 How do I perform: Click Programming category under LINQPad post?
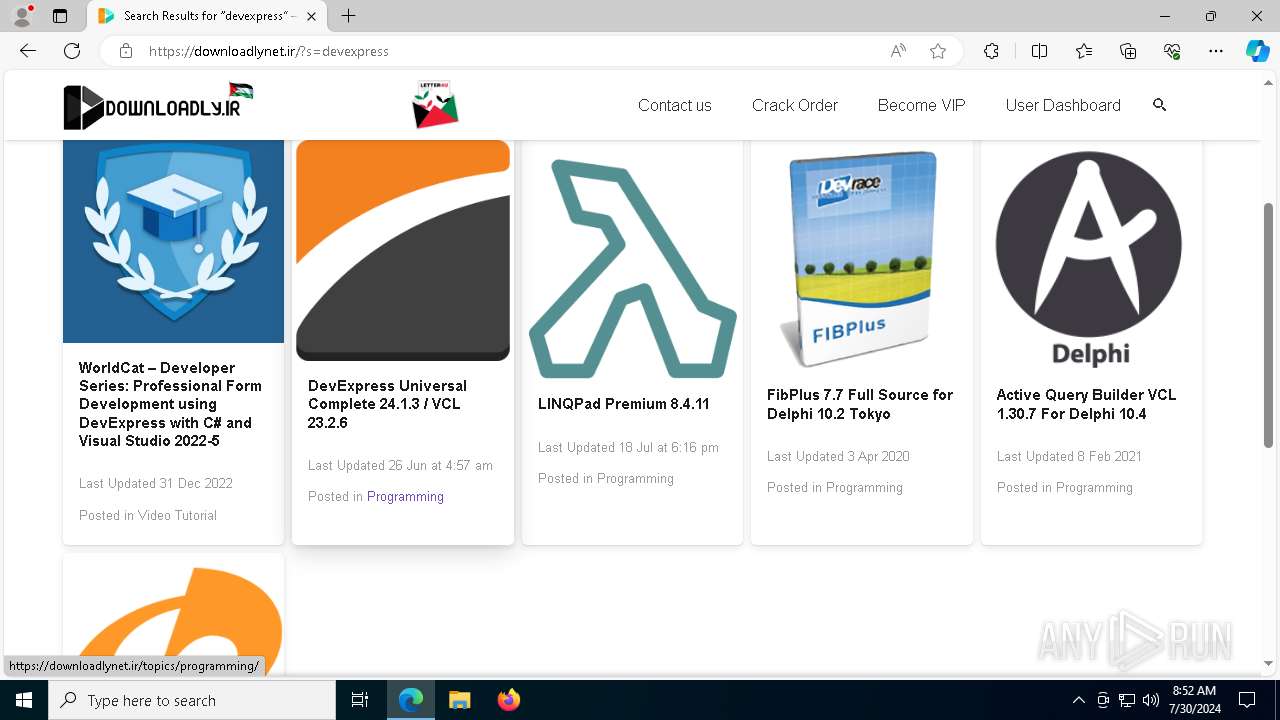tap(635, 478)
